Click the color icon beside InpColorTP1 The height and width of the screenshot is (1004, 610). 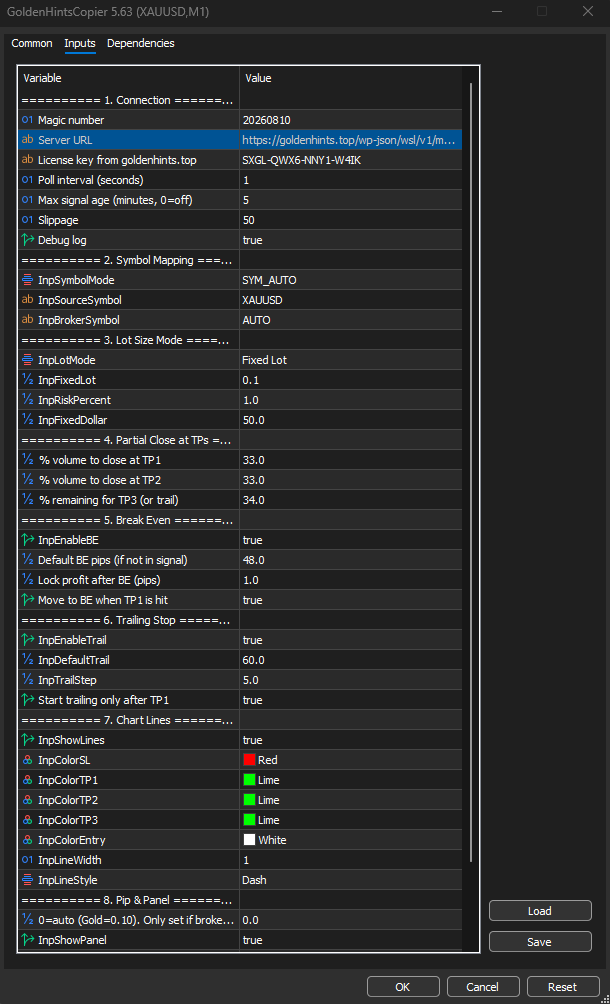(x=28, y=780)
